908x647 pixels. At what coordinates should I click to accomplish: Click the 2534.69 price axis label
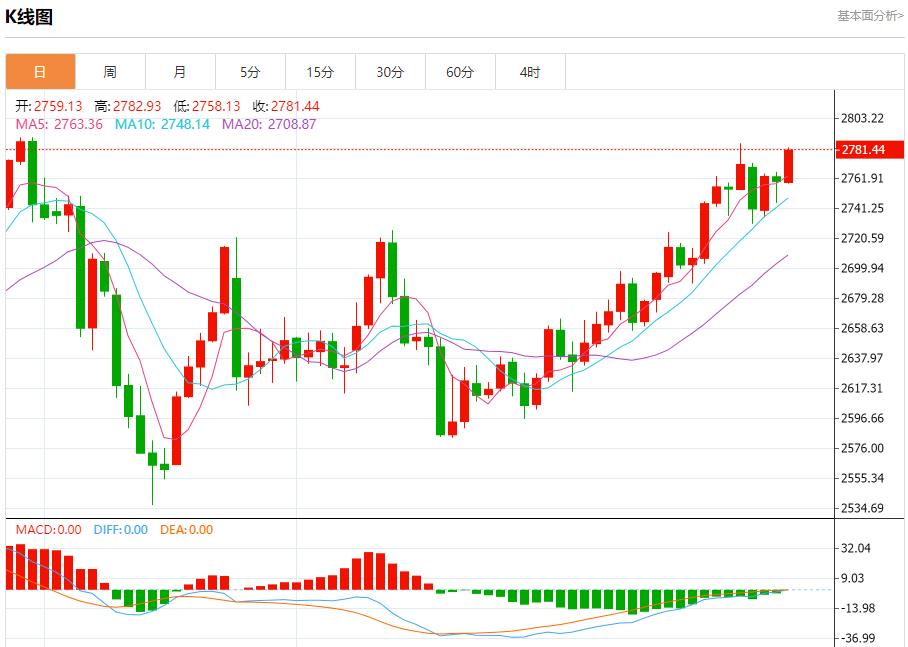click(862, 508)
